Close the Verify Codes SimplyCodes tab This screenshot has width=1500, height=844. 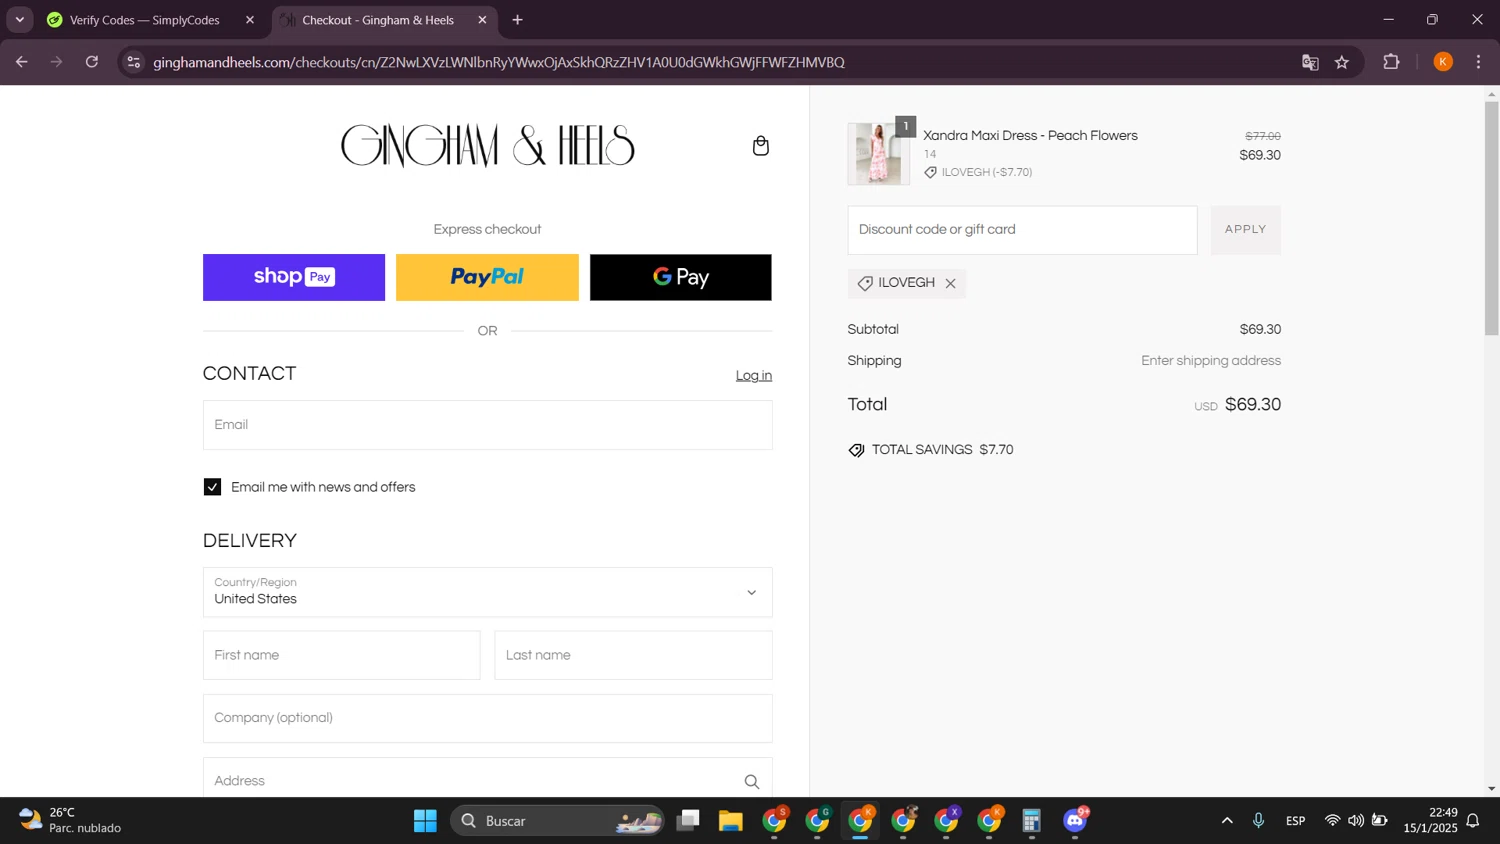250,20
